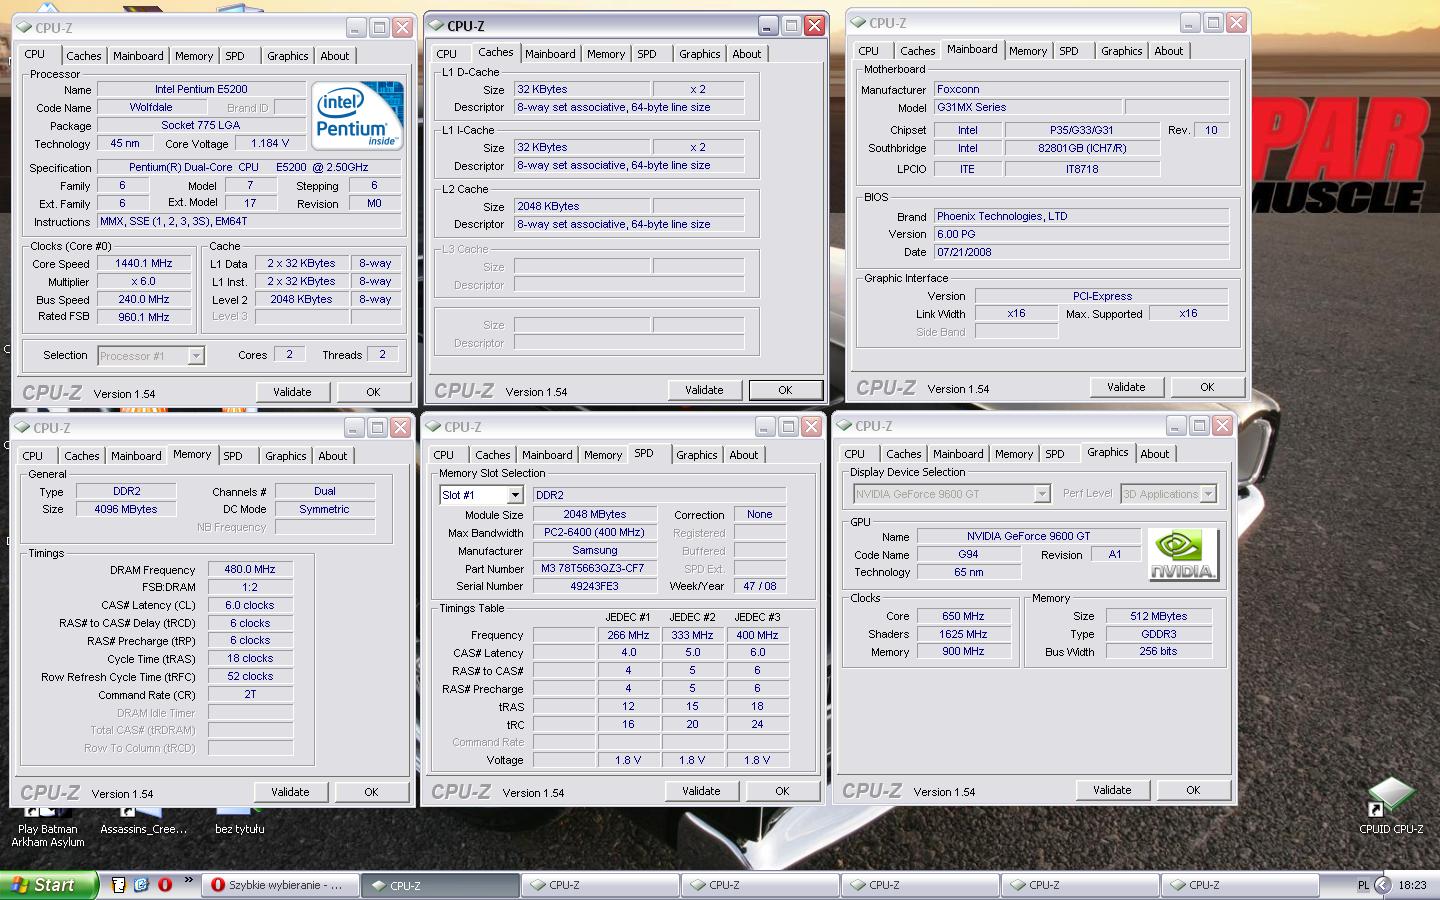Click the 18:23 taskbar clock
Image resolution: width=1440 pixels, height=900 pixels.
click(1412, 885)
